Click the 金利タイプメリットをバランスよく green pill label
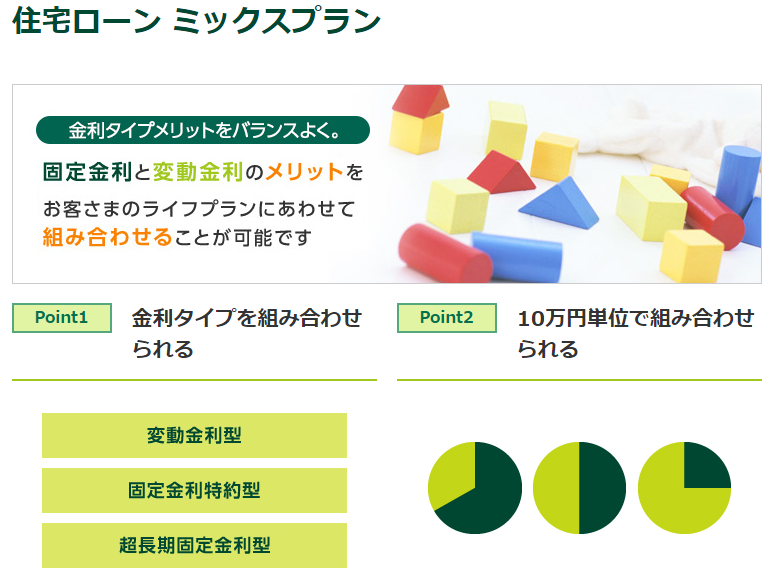 [203, 130]
